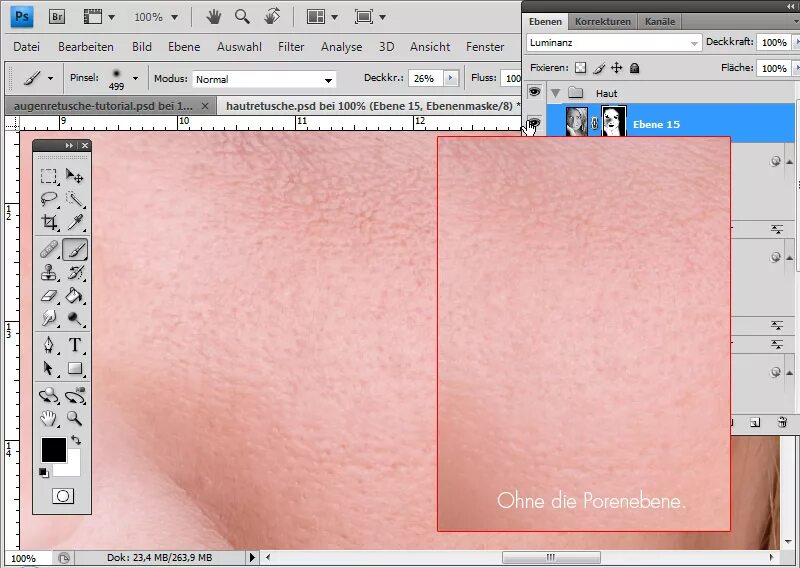Image resolution: width=800 pixels, height=568 pixels.
Task: Create a new layer in Layers panel
Action: (x=755, y=422)
